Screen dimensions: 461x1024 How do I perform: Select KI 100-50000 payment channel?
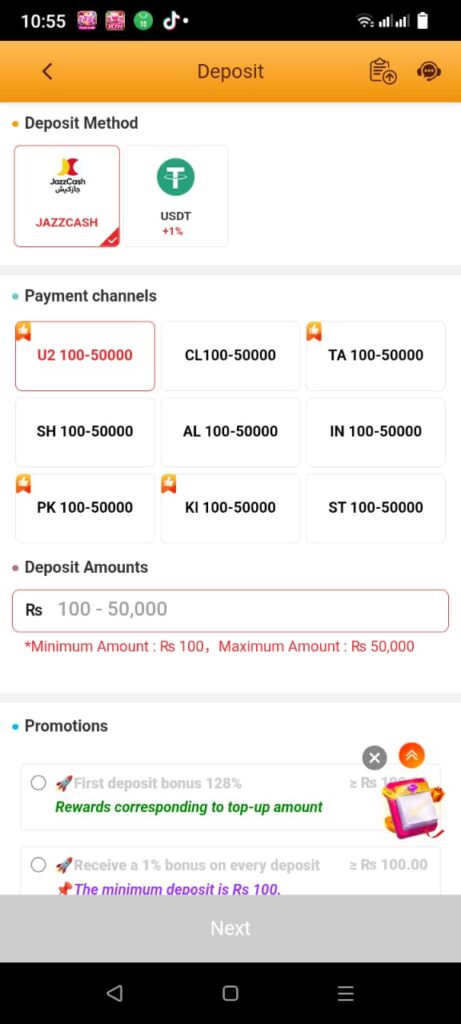(x=230, y=508)
